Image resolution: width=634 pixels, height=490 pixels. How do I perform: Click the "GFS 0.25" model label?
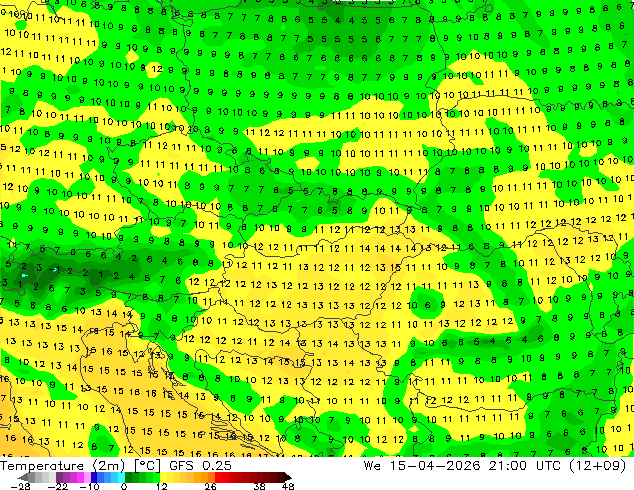(x=200, y=466)
